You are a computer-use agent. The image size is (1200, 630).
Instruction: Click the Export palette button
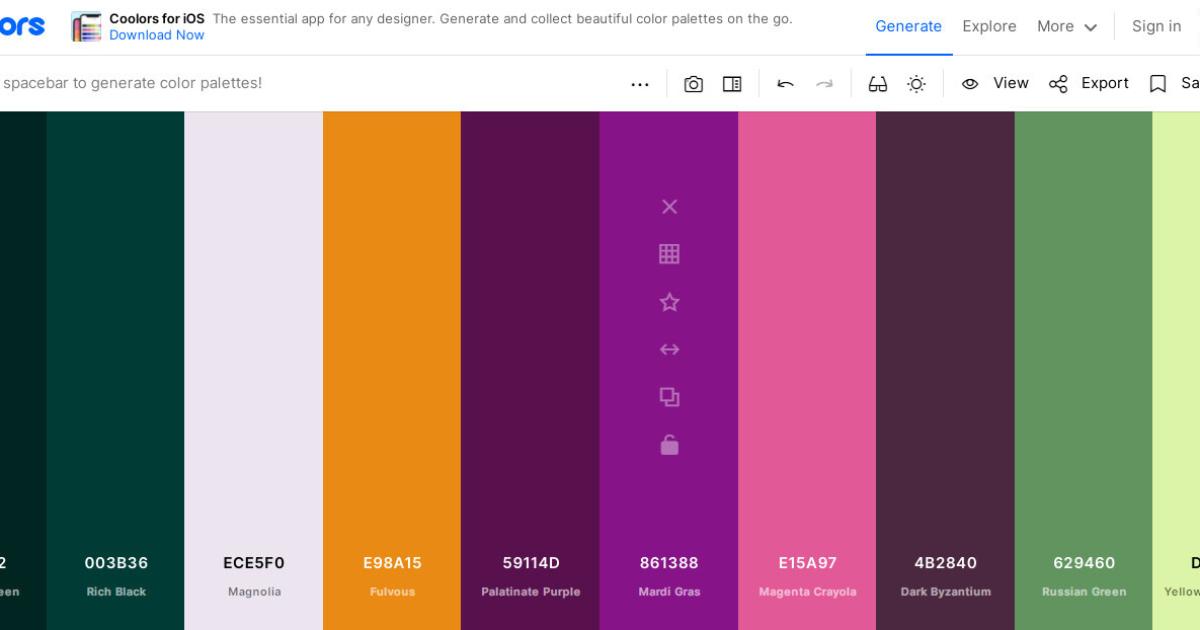(1089, 84)
